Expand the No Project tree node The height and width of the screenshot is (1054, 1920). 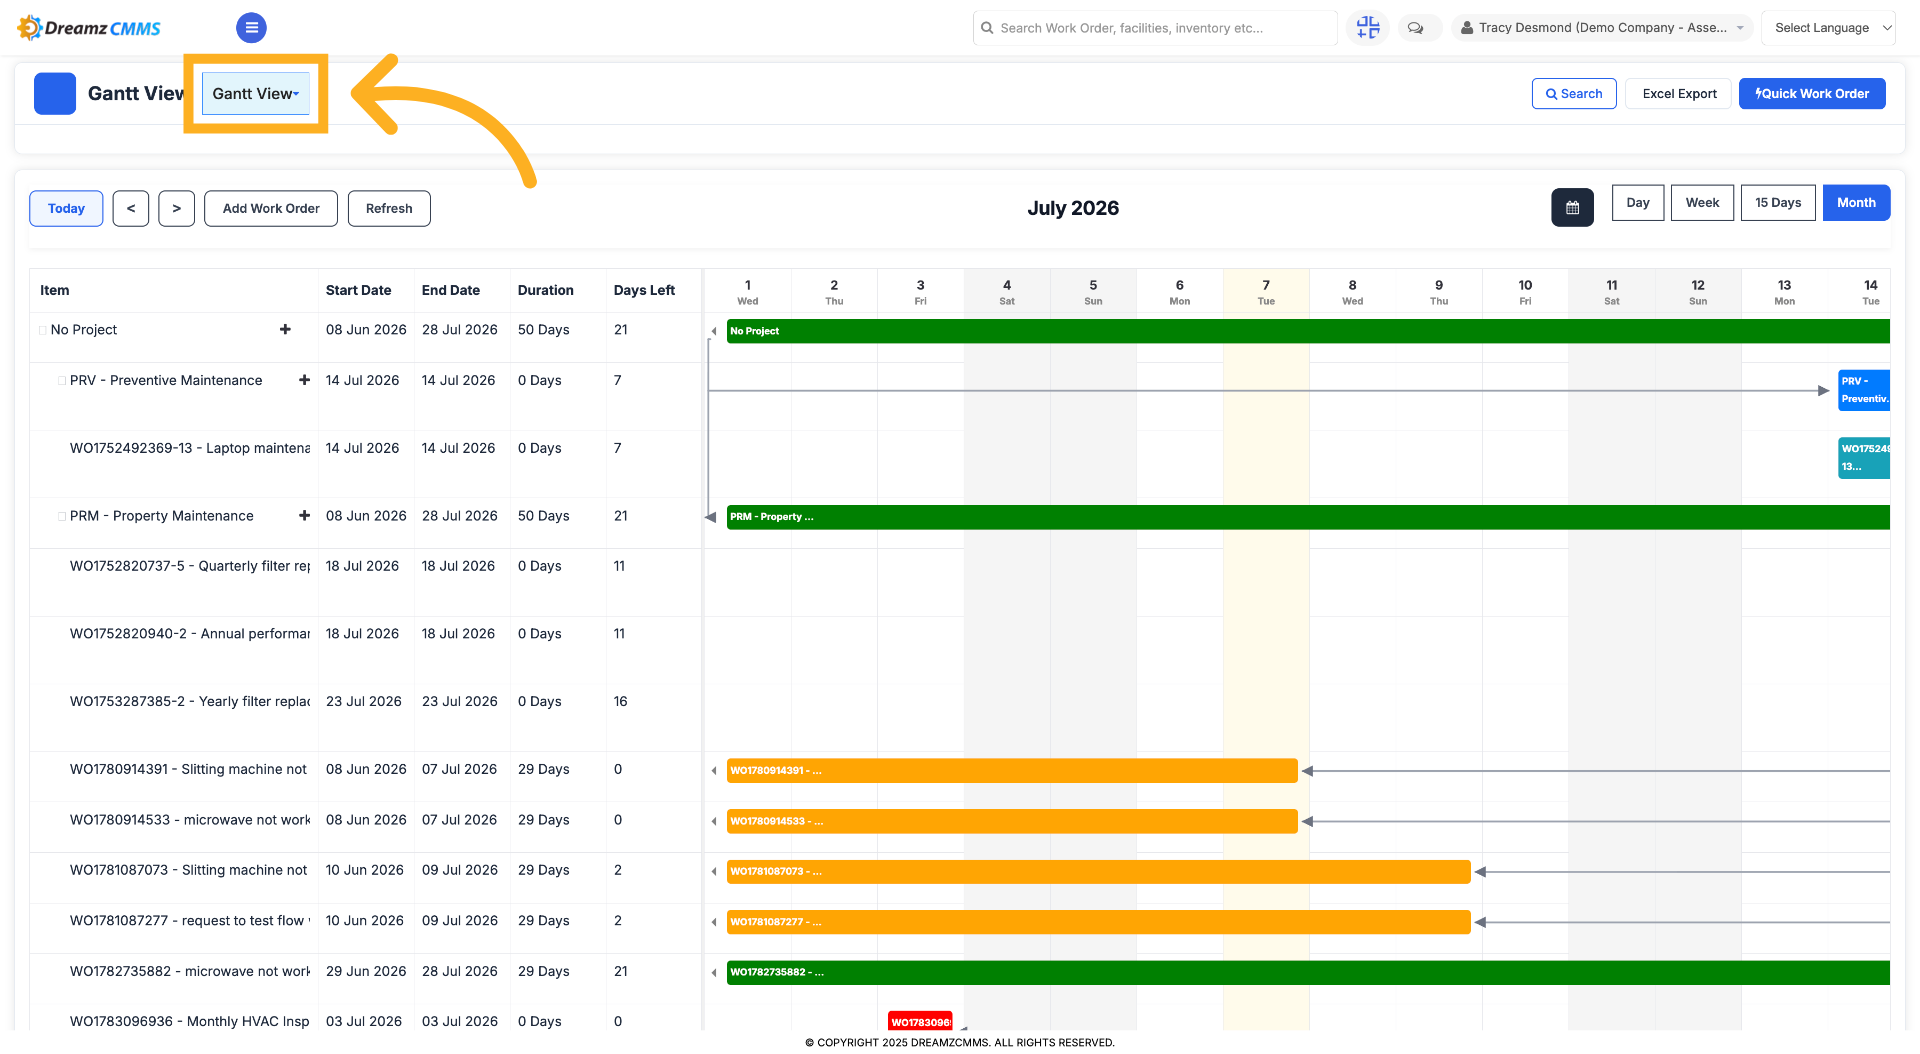coord(43,330)
